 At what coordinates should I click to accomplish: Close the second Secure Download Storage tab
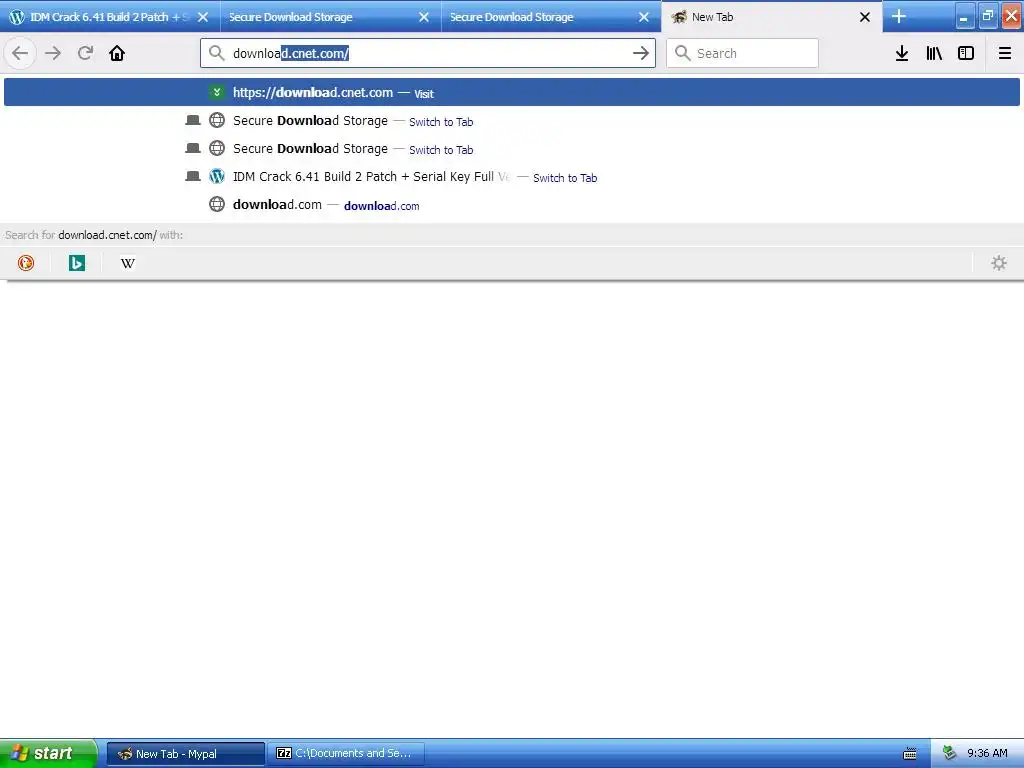coord(644,17)
